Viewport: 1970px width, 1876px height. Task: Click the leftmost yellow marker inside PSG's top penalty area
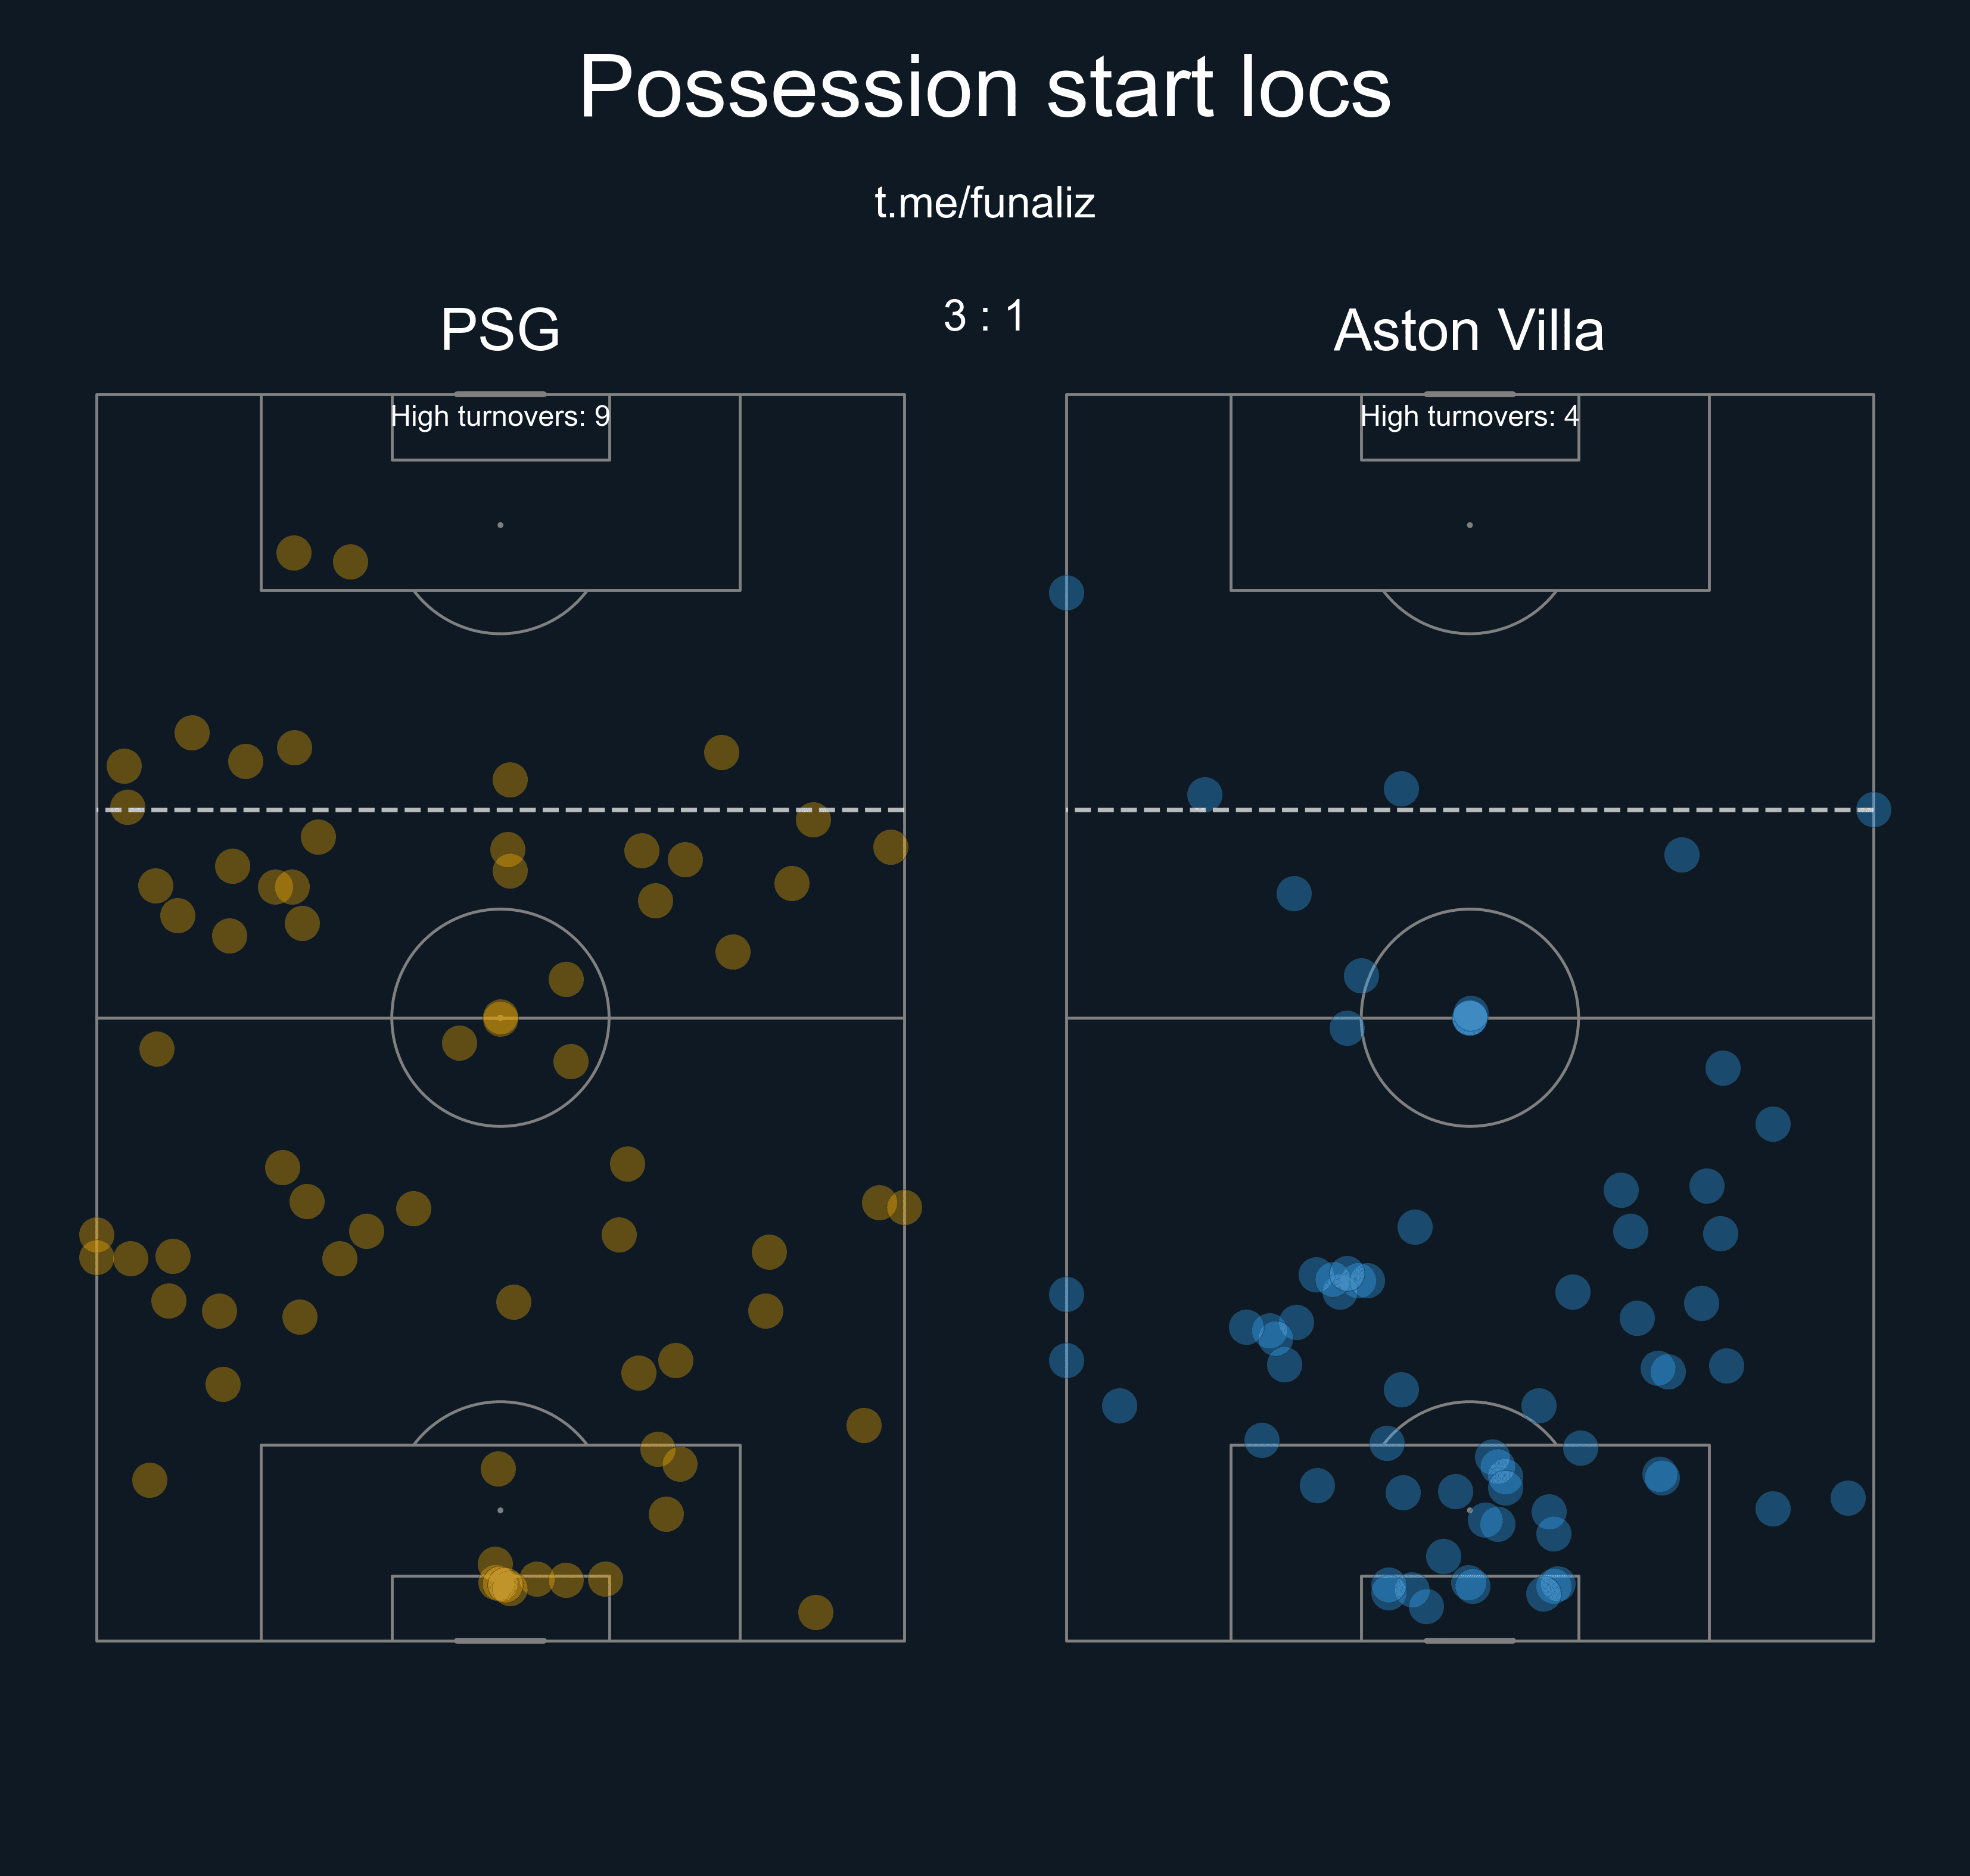pos(293,552)
